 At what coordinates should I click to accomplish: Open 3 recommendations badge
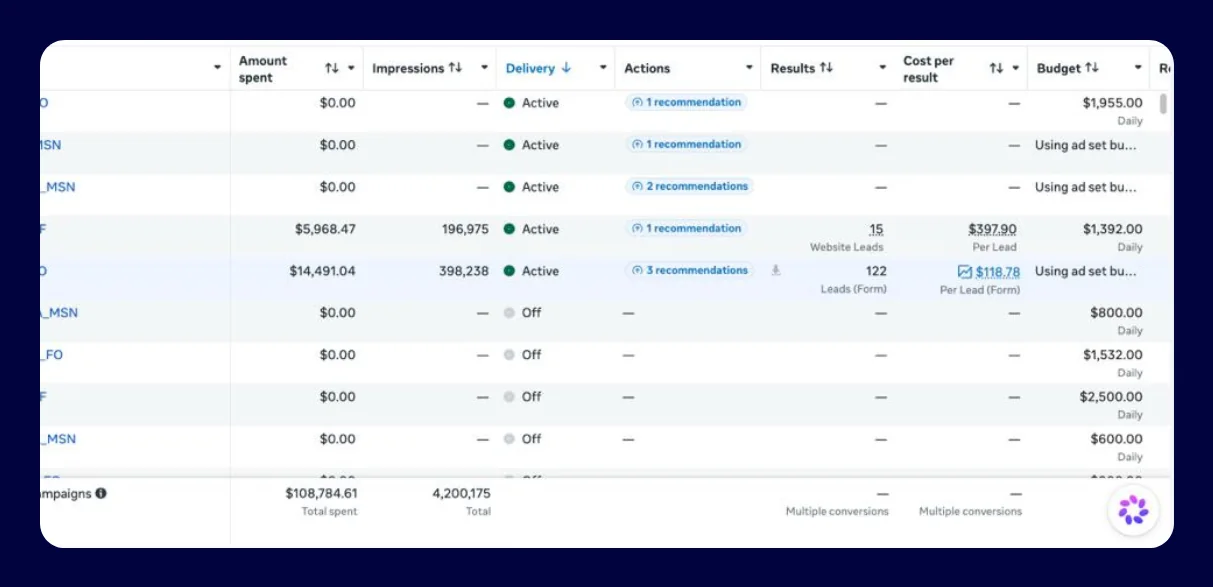[x=690, y=270]
